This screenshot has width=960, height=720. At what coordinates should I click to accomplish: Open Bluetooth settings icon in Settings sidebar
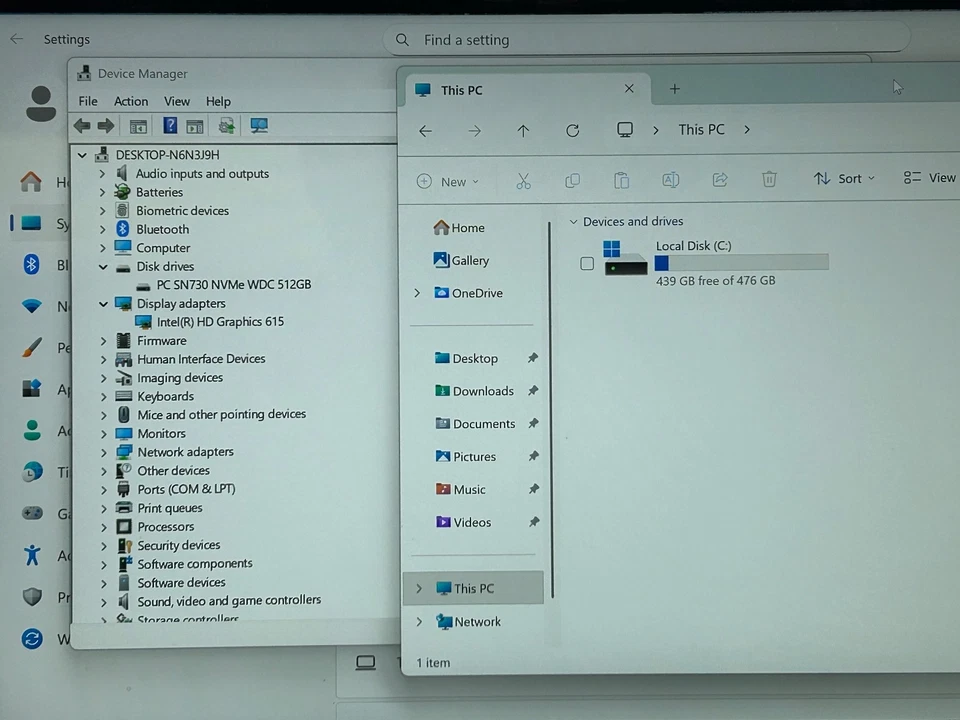(31, 264)
